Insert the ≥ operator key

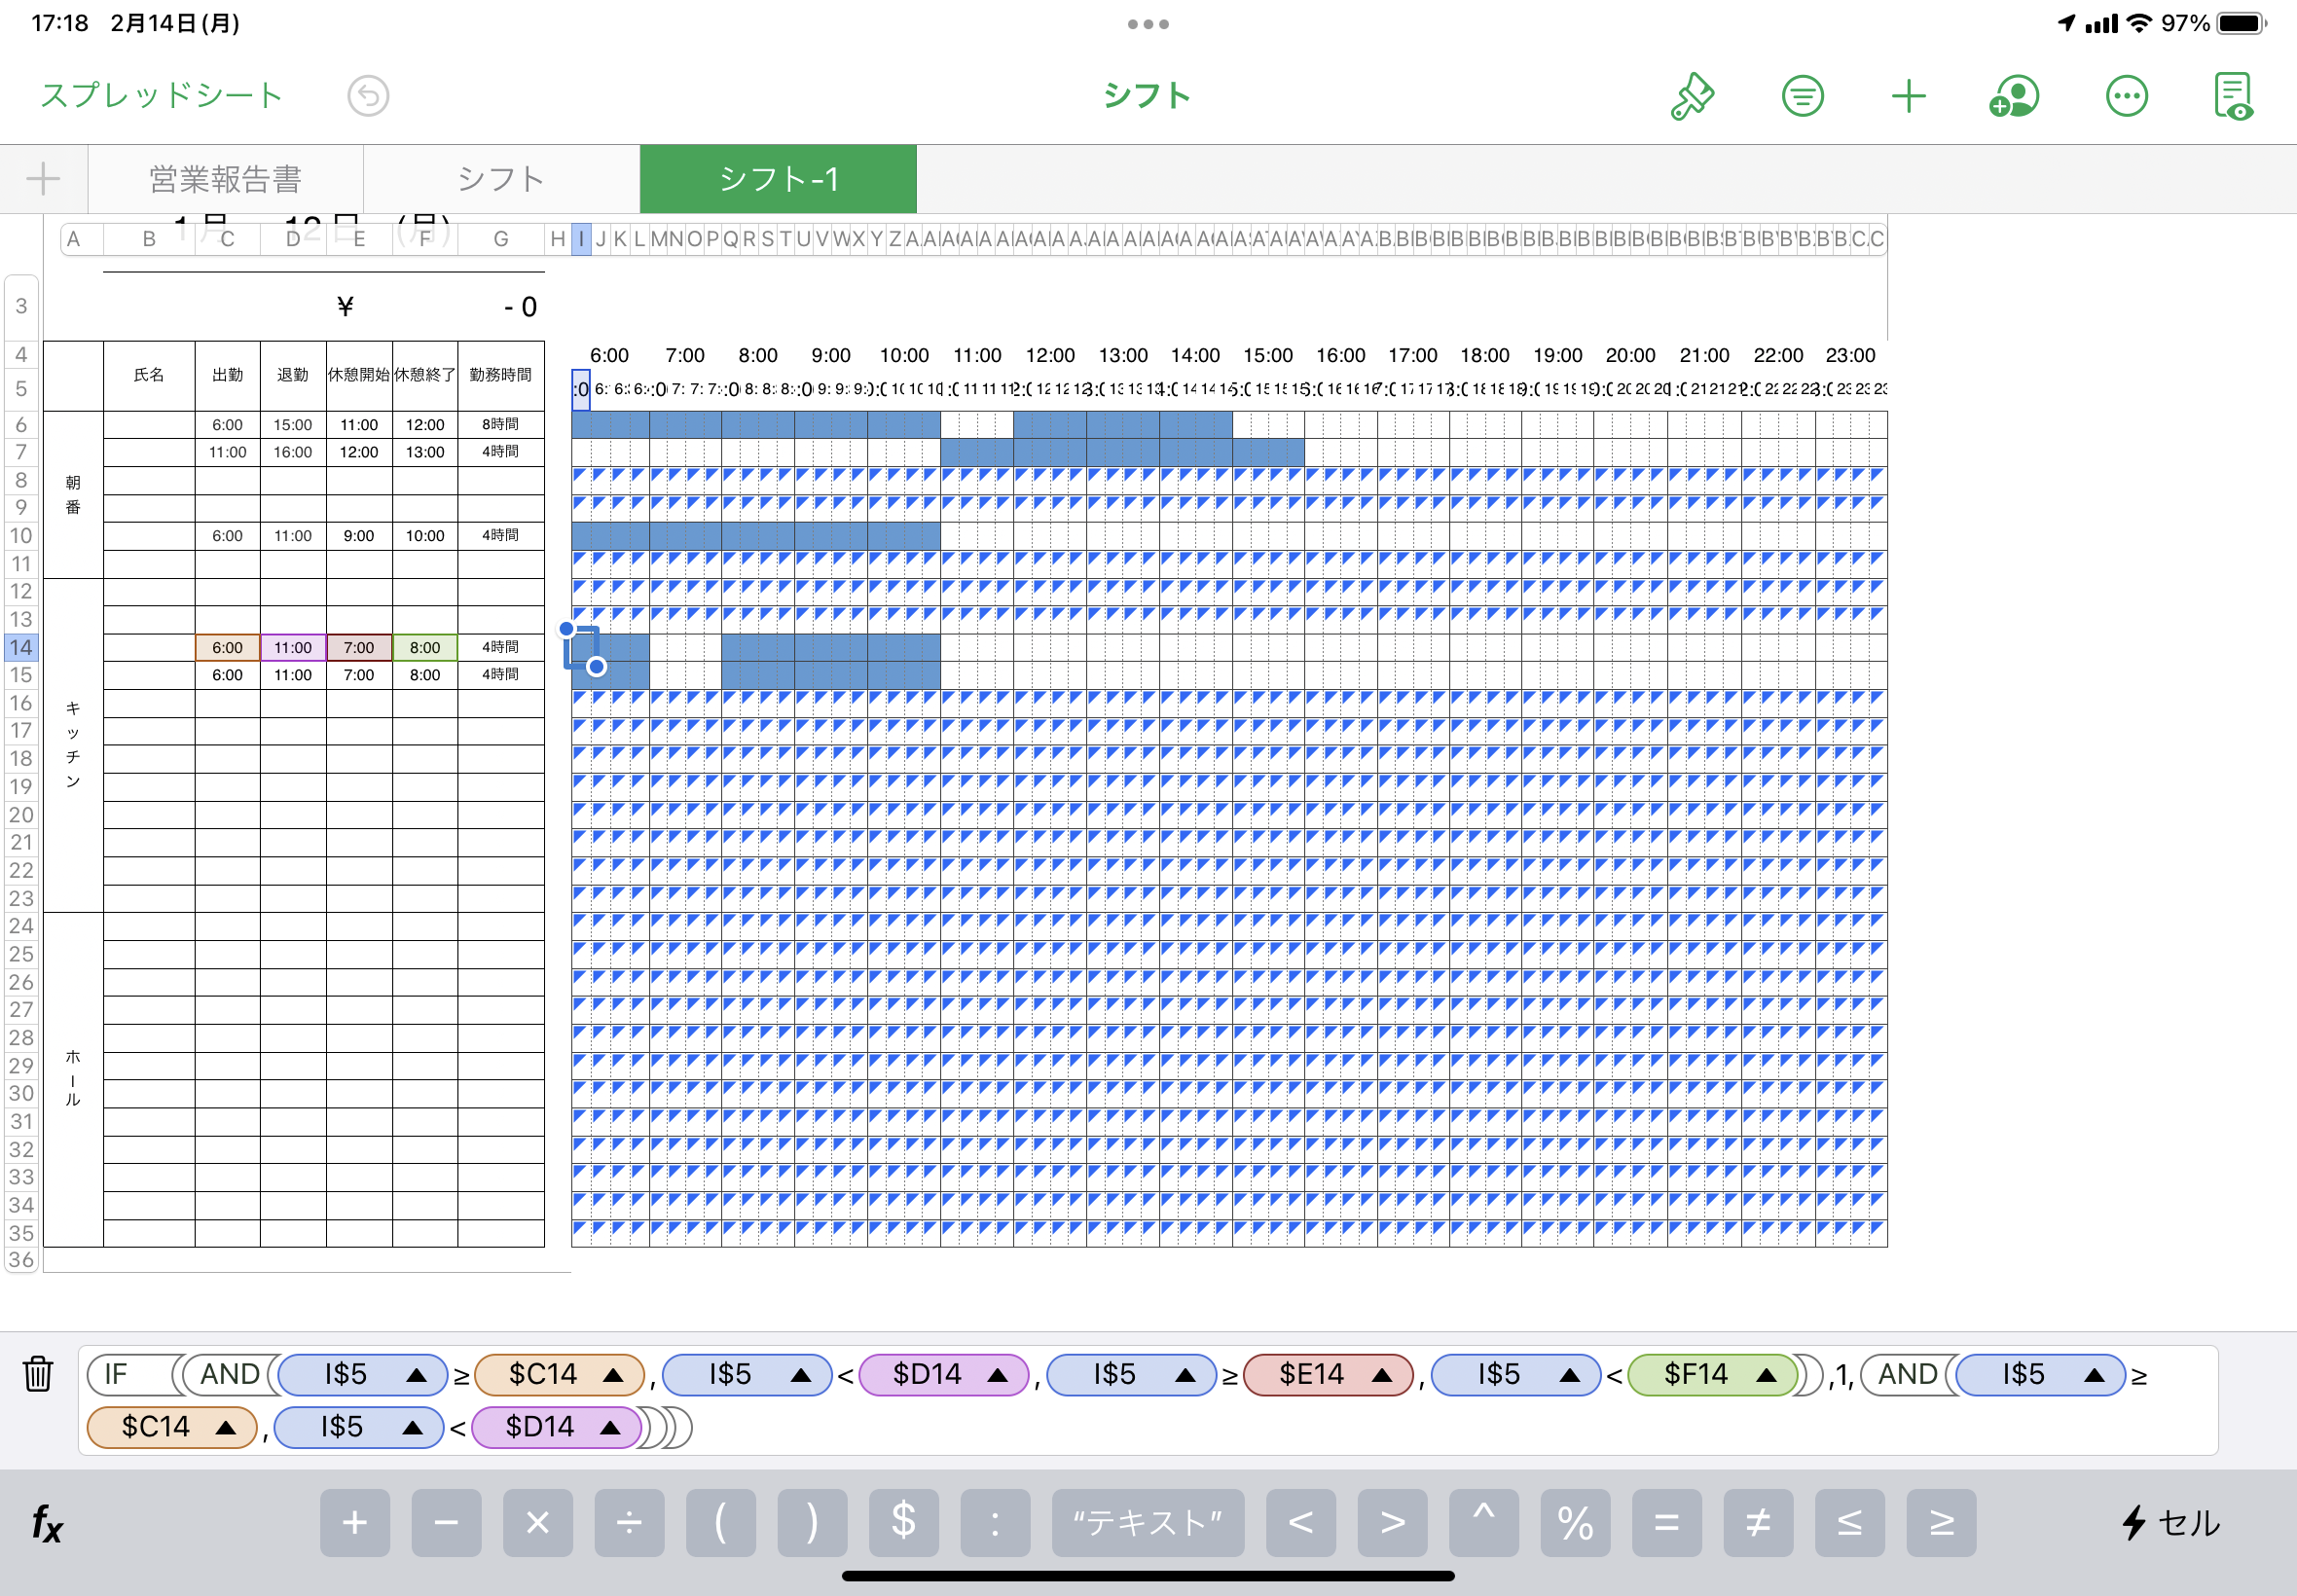[1941, 1522]
